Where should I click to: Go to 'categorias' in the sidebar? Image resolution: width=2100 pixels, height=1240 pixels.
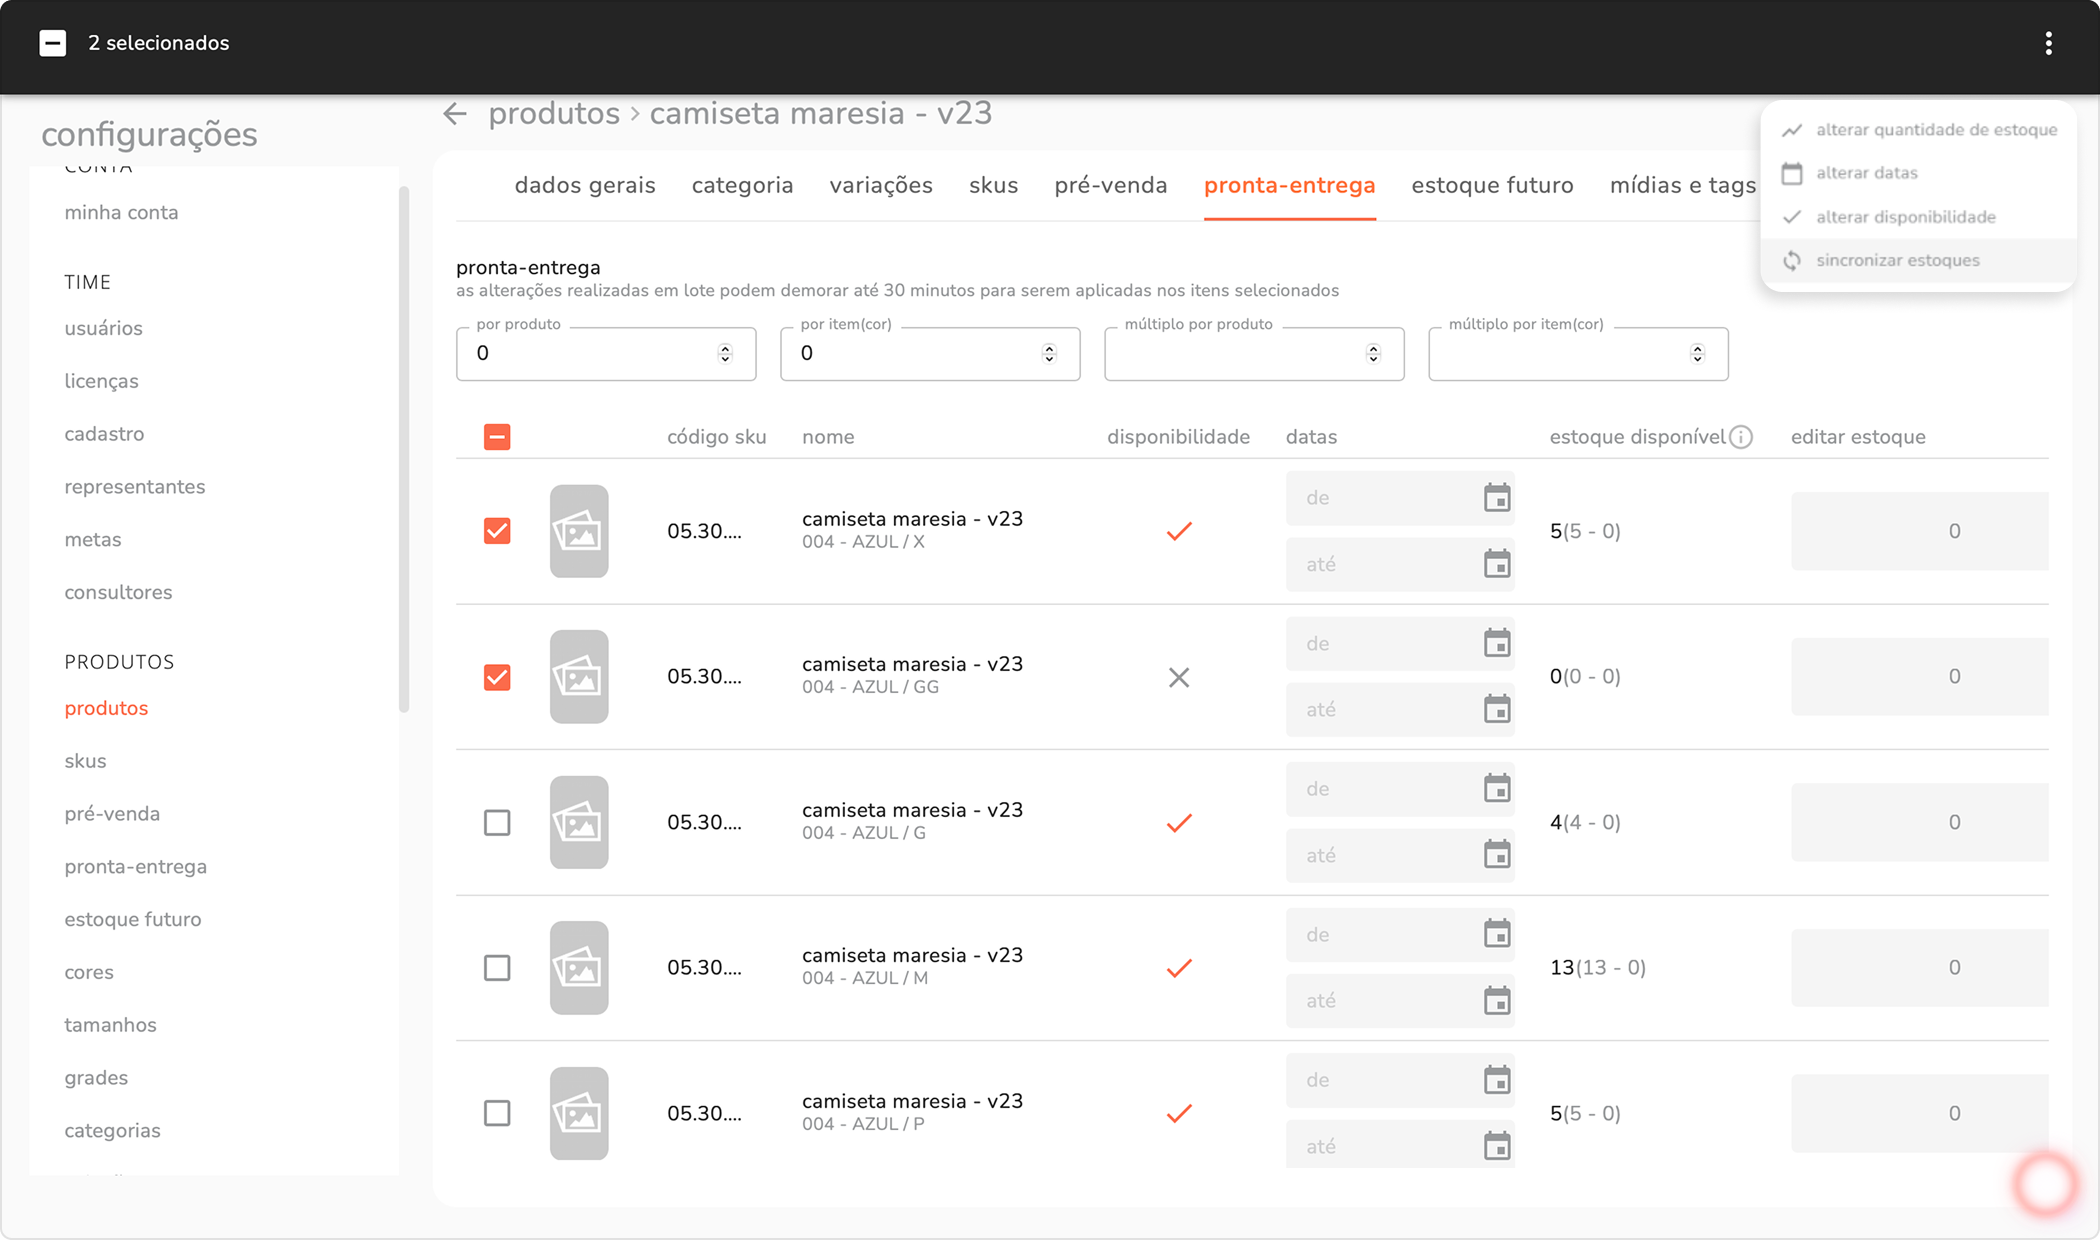coord(112,1130)
